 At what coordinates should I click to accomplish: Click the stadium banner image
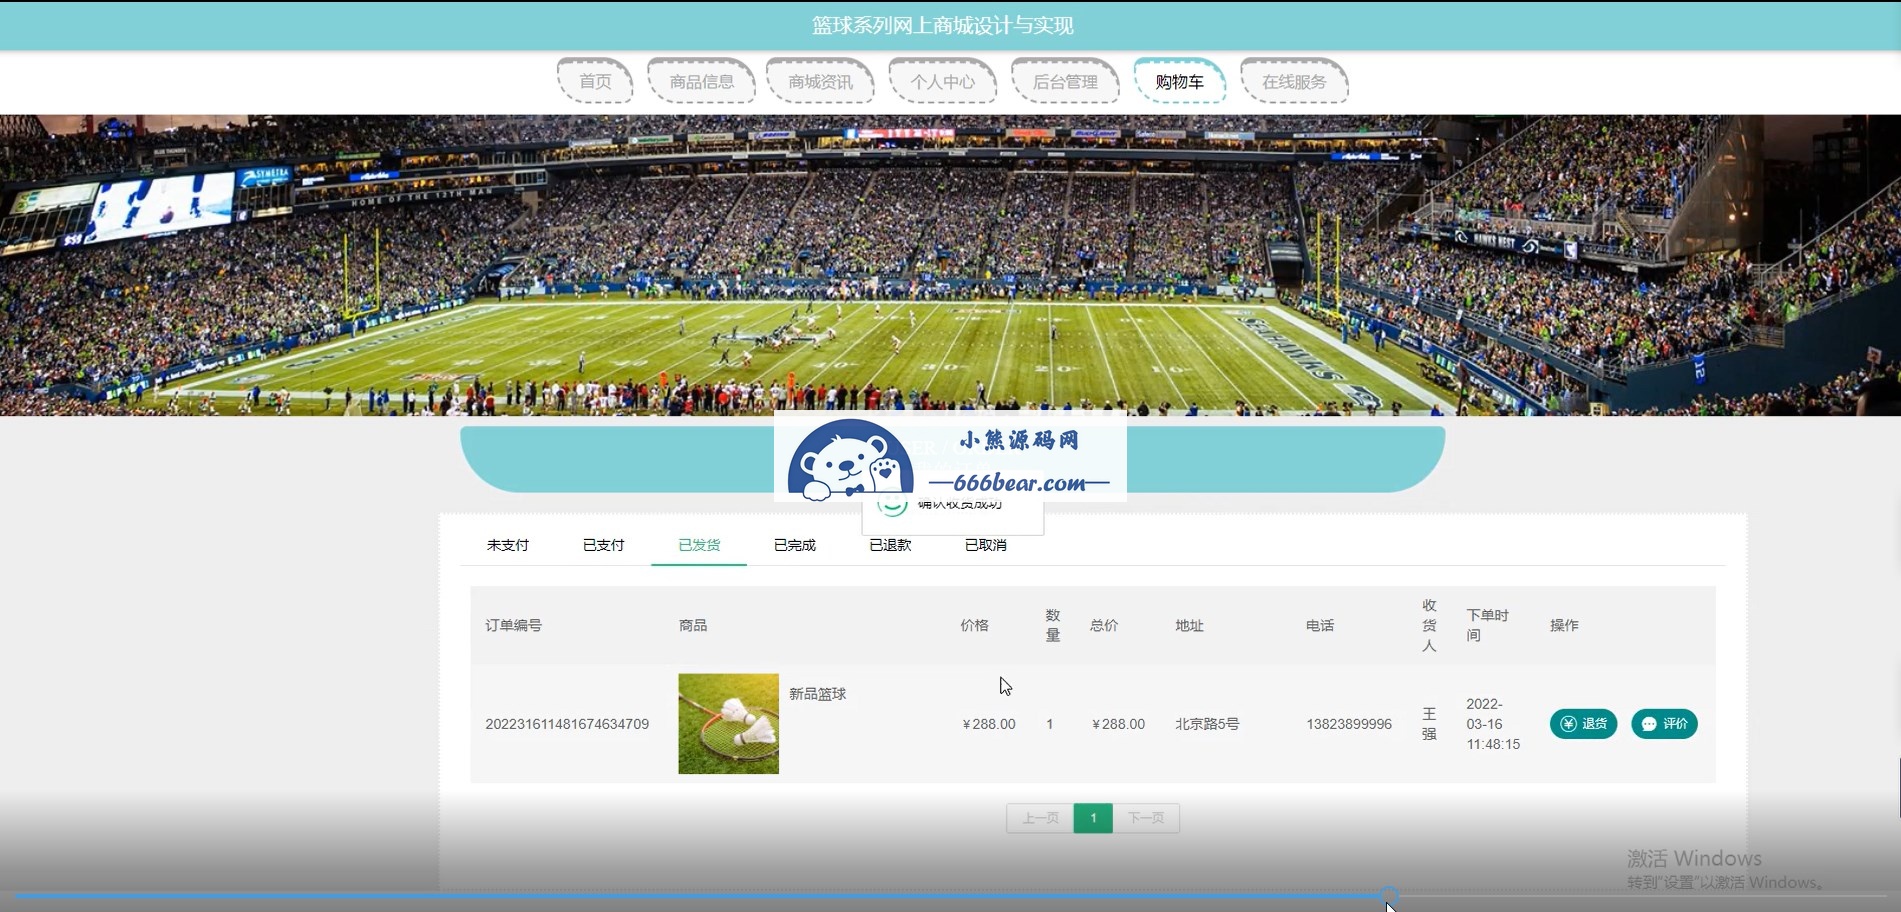click(x=950, y=265)
